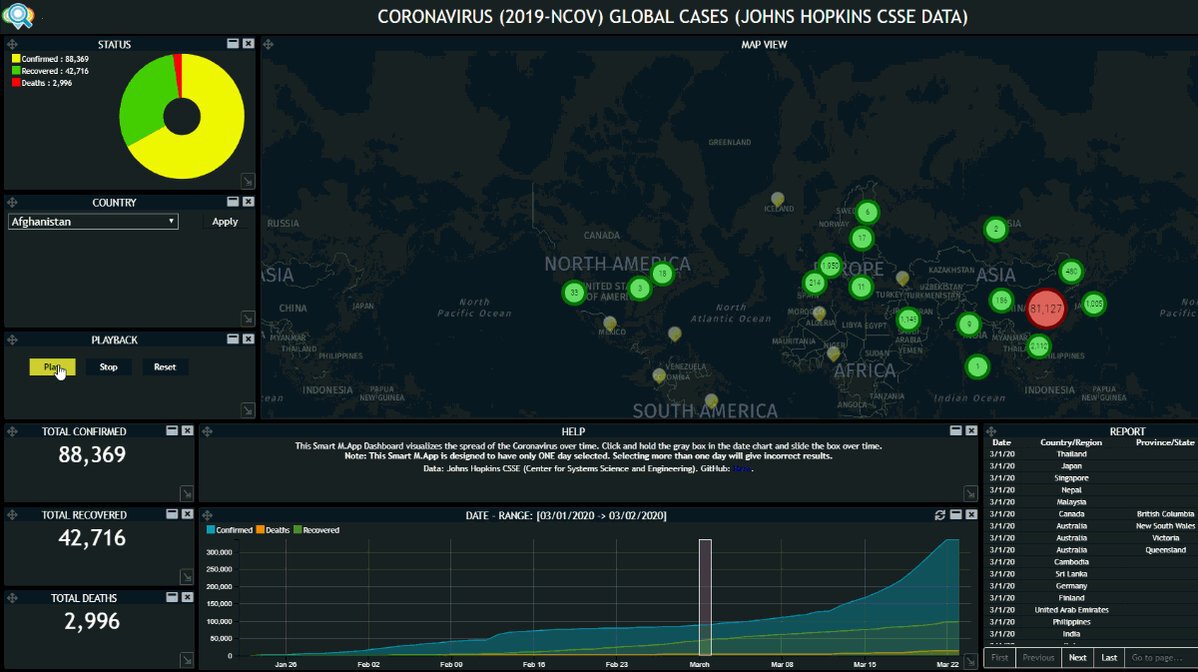The image size is (1198, 672).
Task: Collapse the Help panel with its minimize button
Action: coord(956,431)
